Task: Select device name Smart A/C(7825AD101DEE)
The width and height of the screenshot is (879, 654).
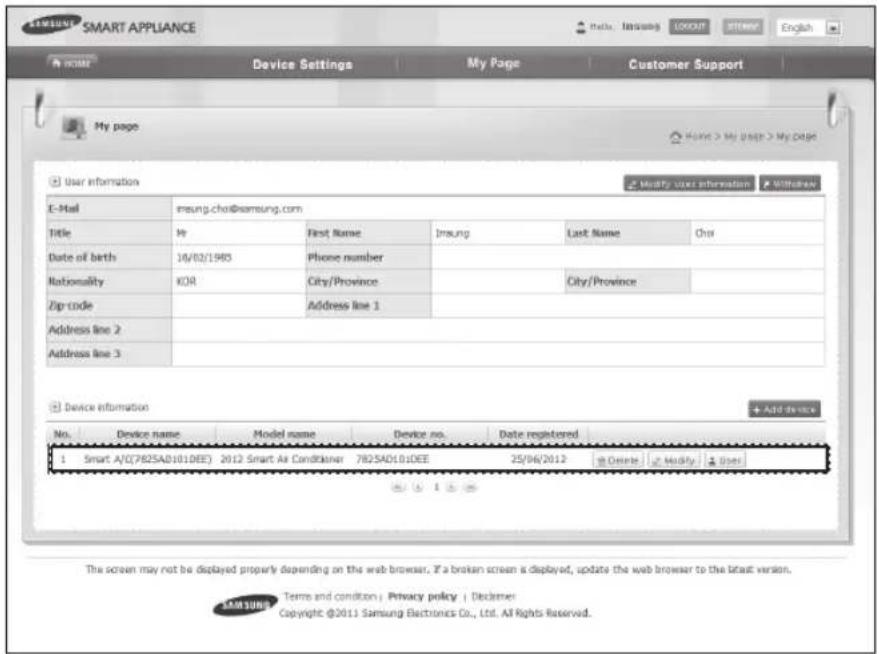Action: [147, 460]
